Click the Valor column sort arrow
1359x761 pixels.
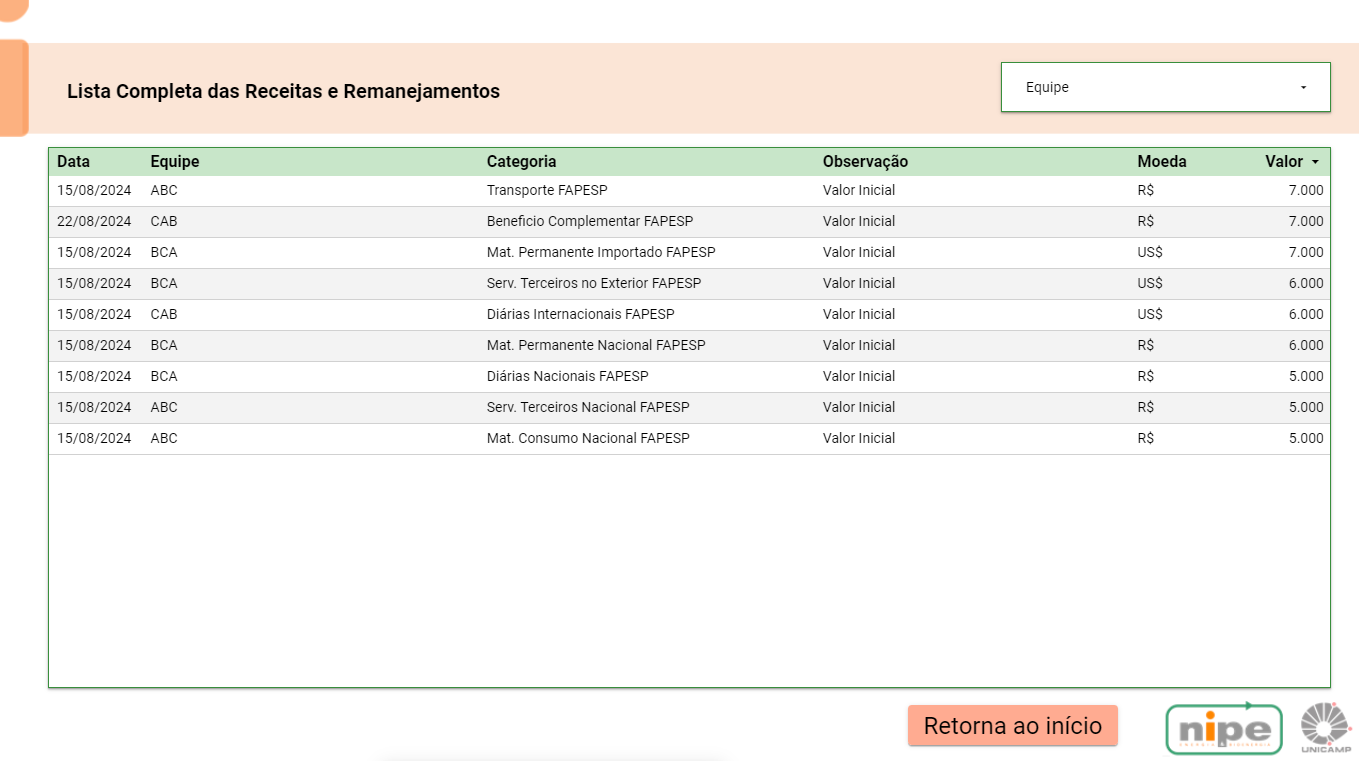[1315, 162]
